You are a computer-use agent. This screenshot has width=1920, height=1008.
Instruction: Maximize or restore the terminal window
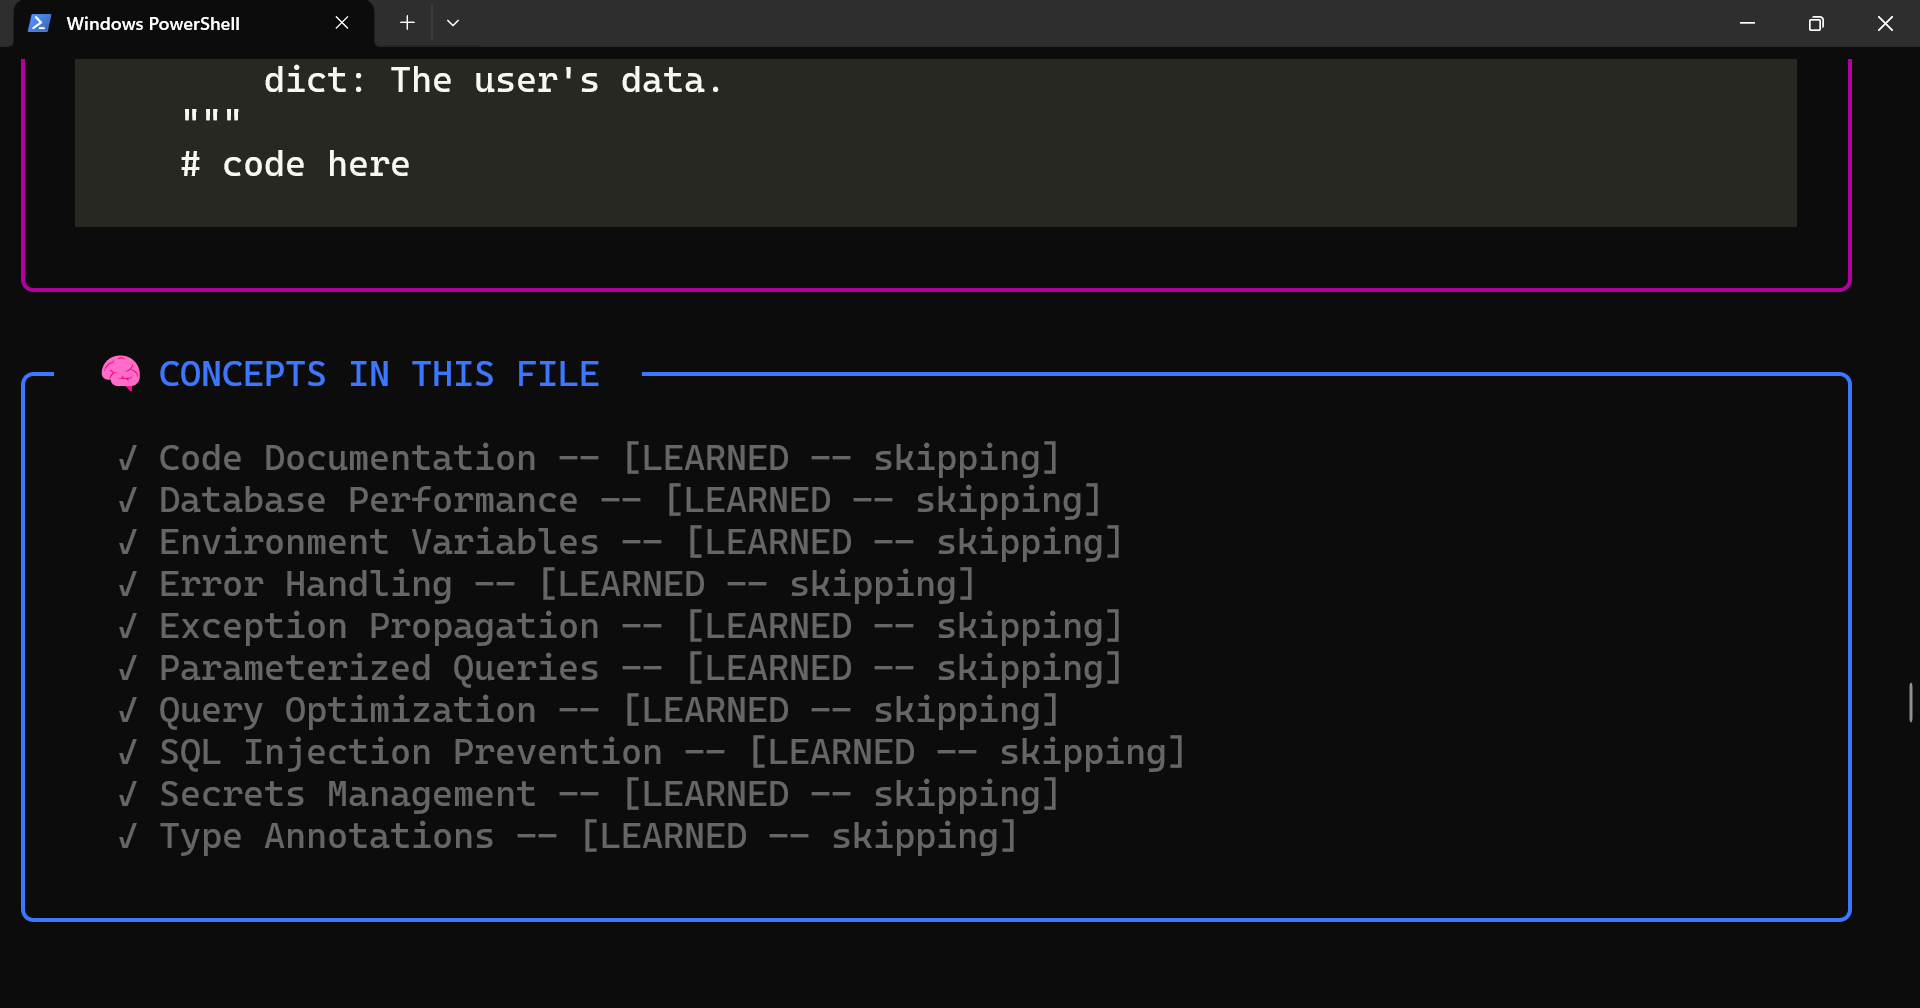click(x=1816, y=23)
